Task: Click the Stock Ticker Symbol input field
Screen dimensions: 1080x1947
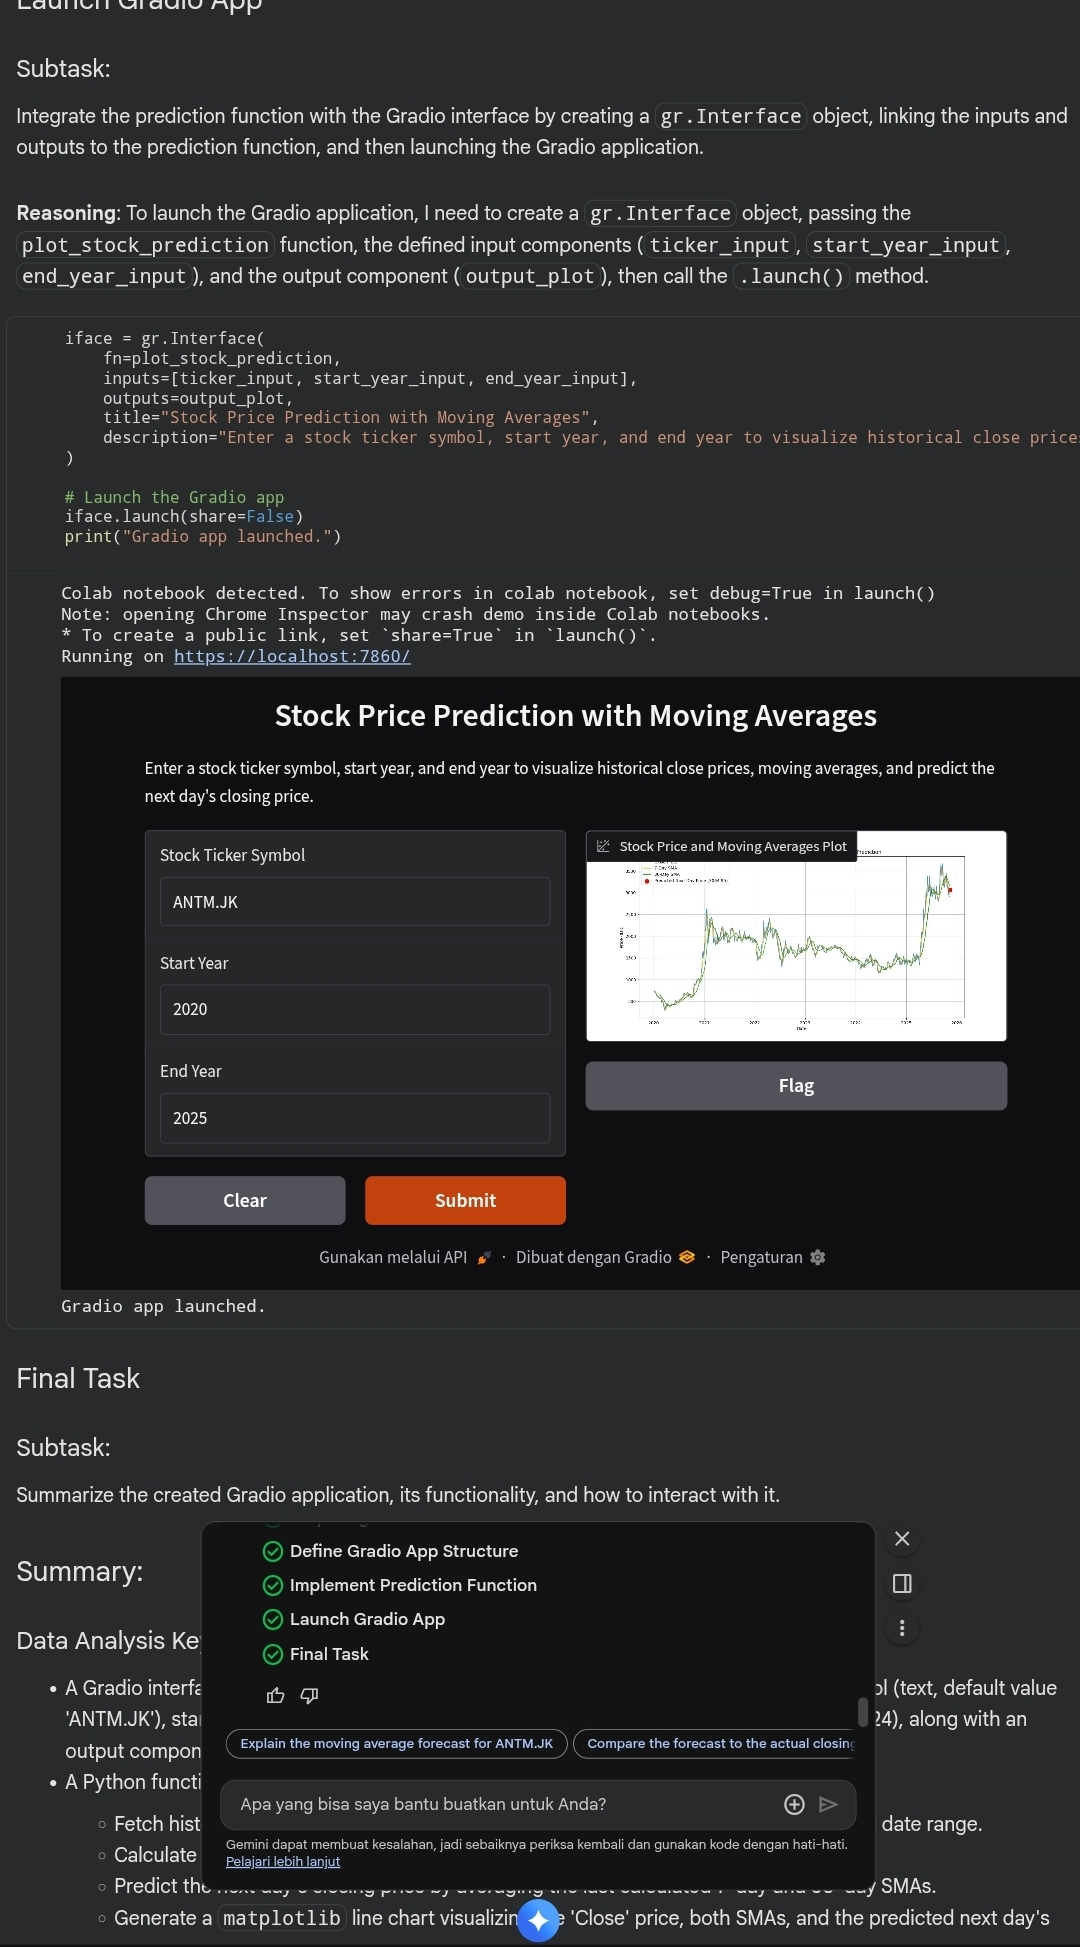Action: (355, 902)
